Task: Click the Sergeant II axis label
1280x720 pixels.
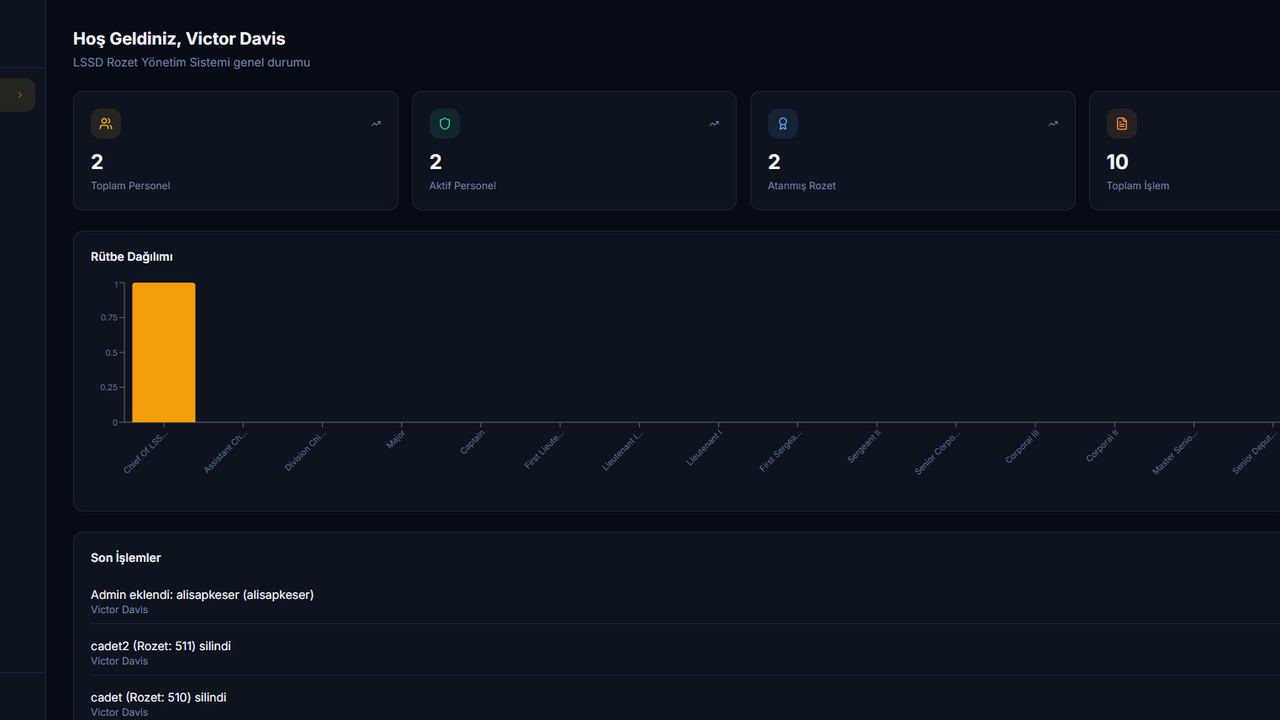Action: (x=864, y=446)
